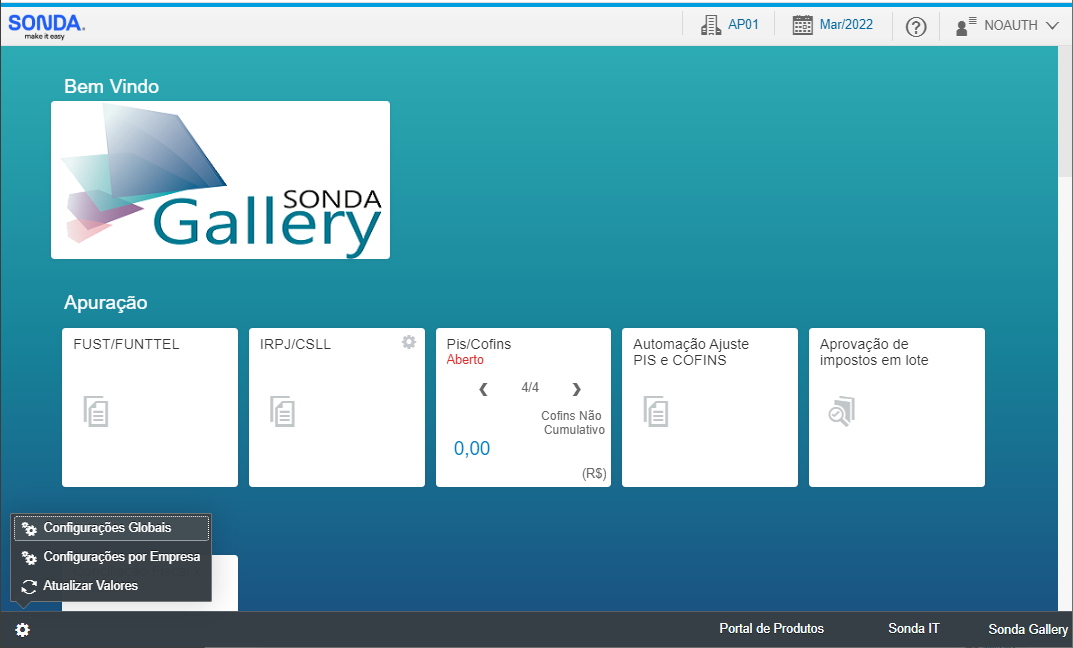The height and width of the screenshot is (648, 1073).
Task: Select Configurações Globais menu item
Action: [112, 528]
